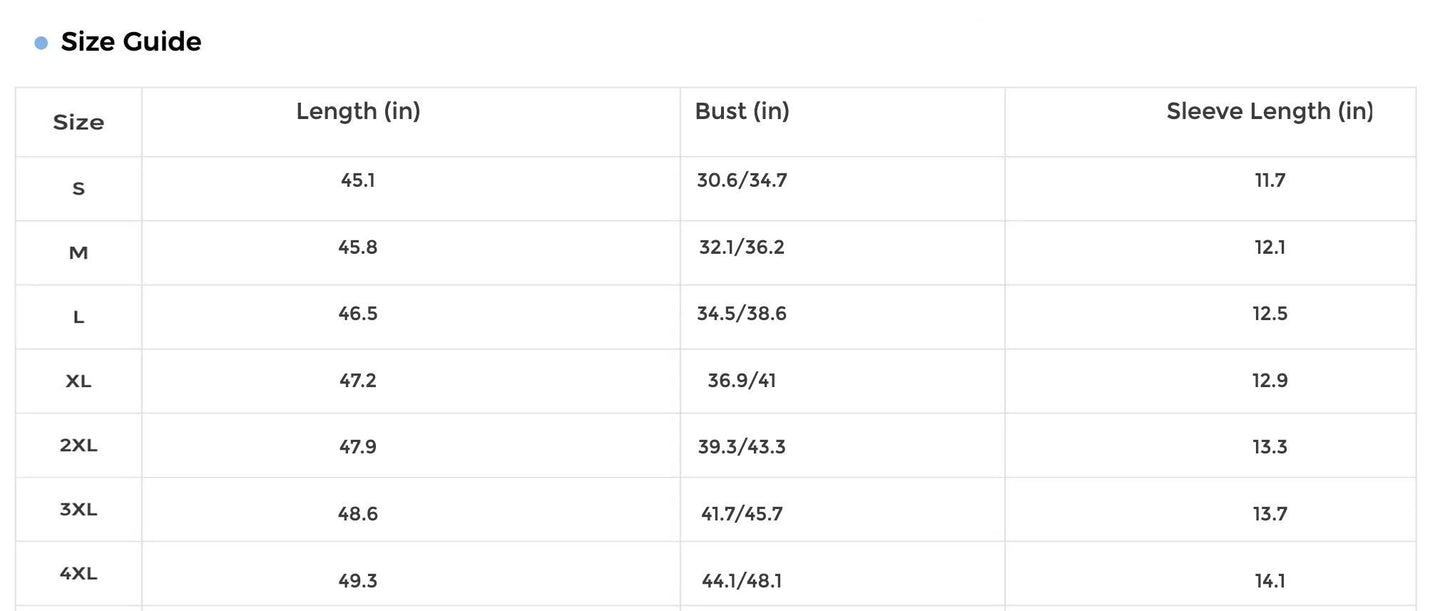Click the 44.1/48.1 bust value

pos(741,581)
